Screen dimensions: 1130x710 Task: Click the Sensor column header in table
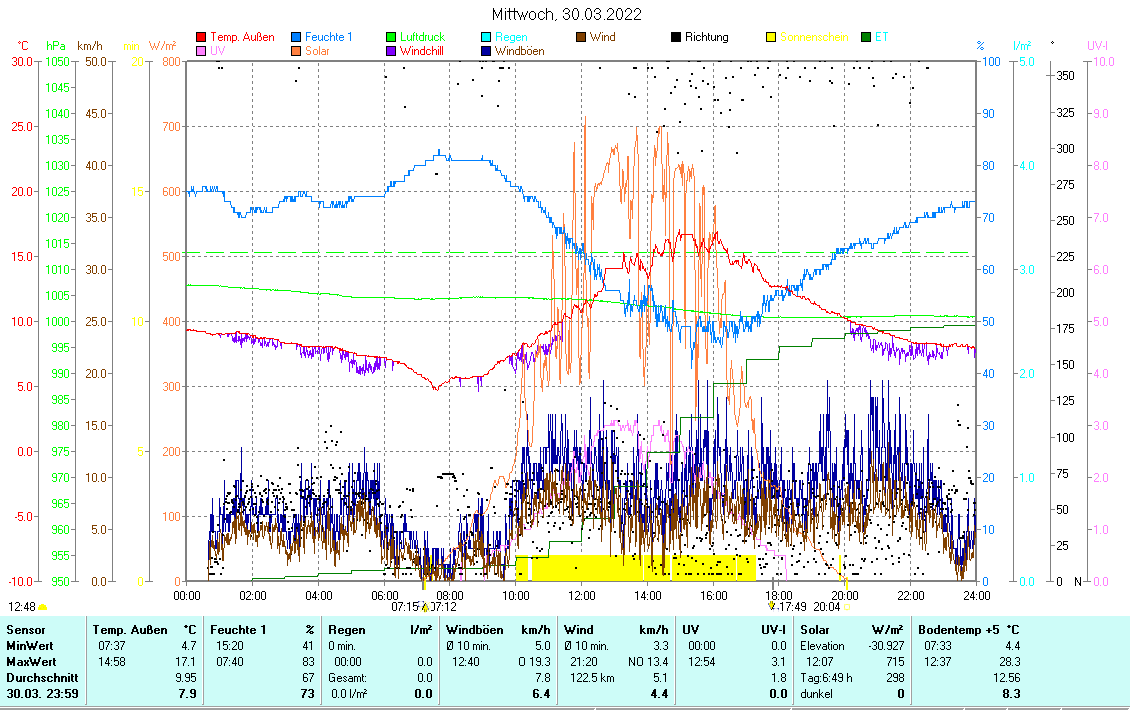pyautogui.click(x=26, y=630)
